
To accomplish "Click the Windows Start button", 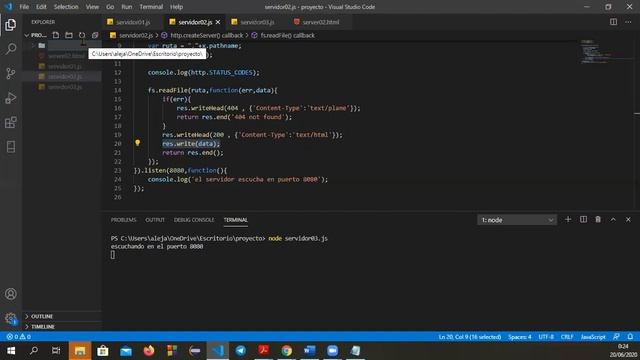I will click(x=11, y=351).
